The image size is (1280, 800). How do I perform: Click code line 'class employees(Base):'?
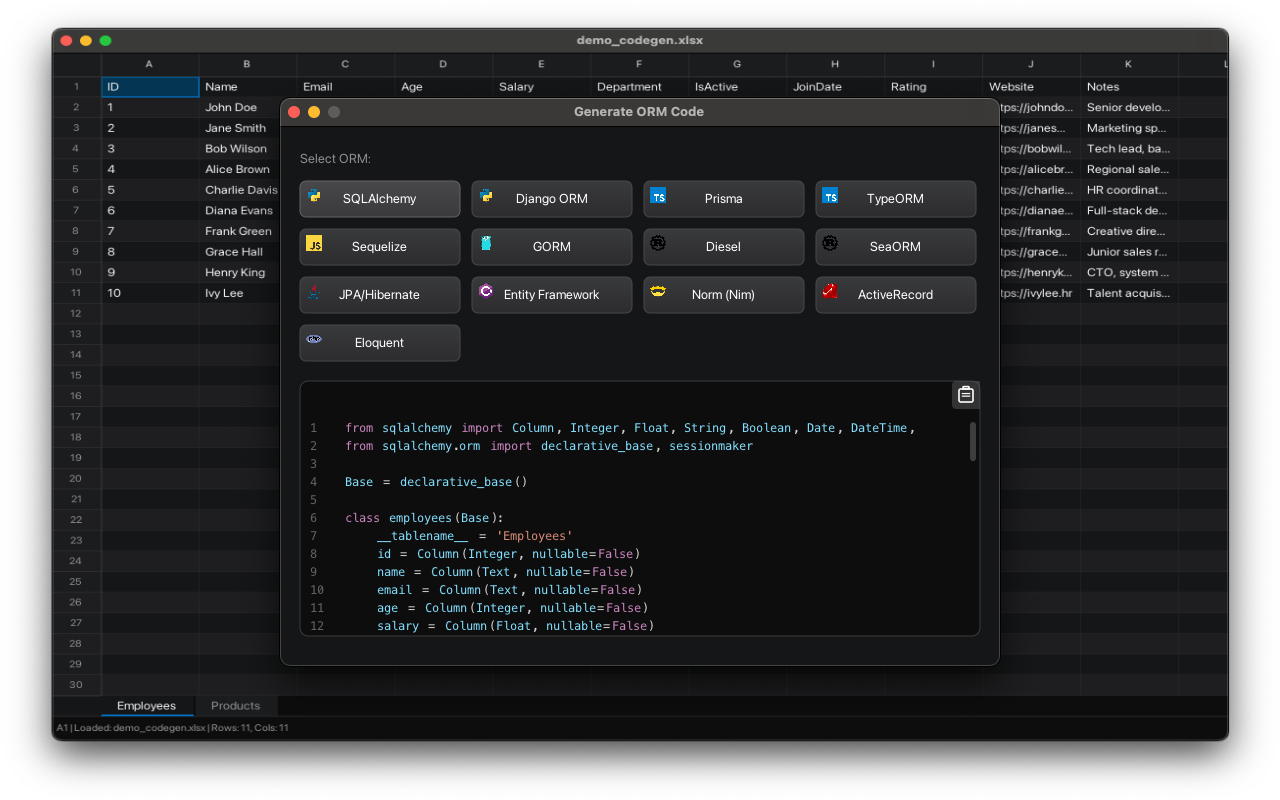(425, 518)
